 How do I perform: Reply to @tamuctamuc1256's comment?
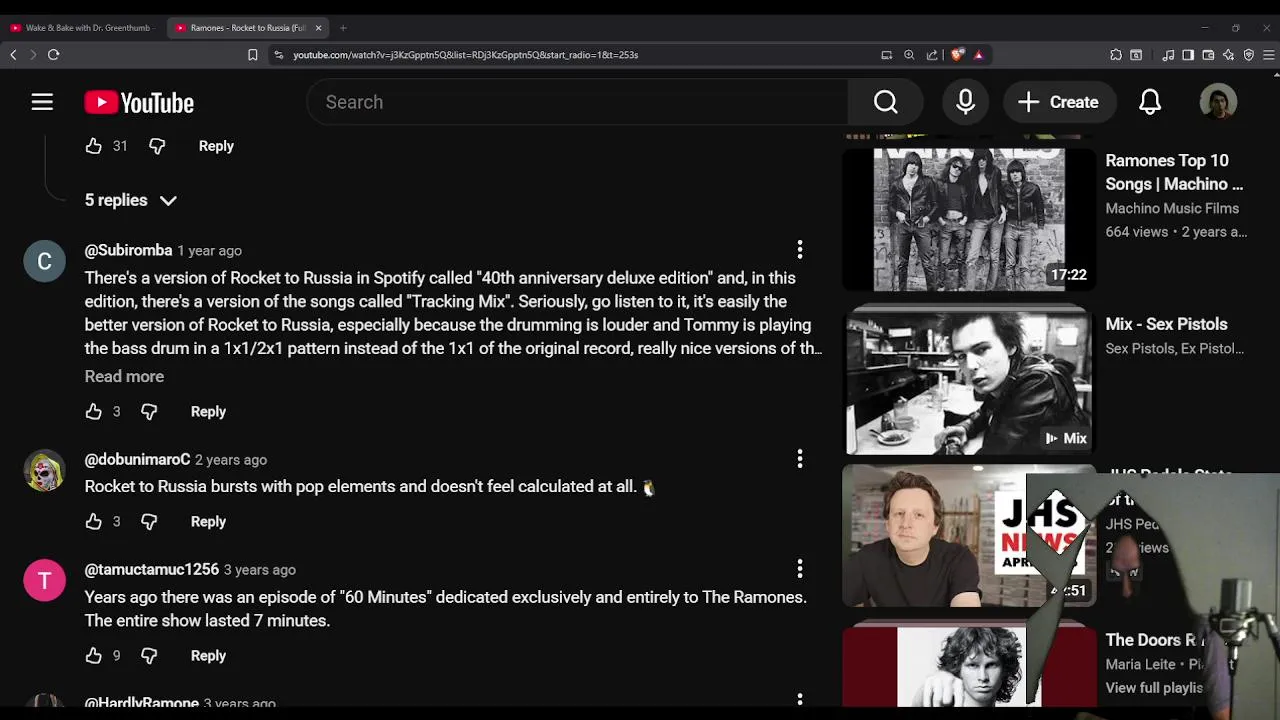coord(208,656)
